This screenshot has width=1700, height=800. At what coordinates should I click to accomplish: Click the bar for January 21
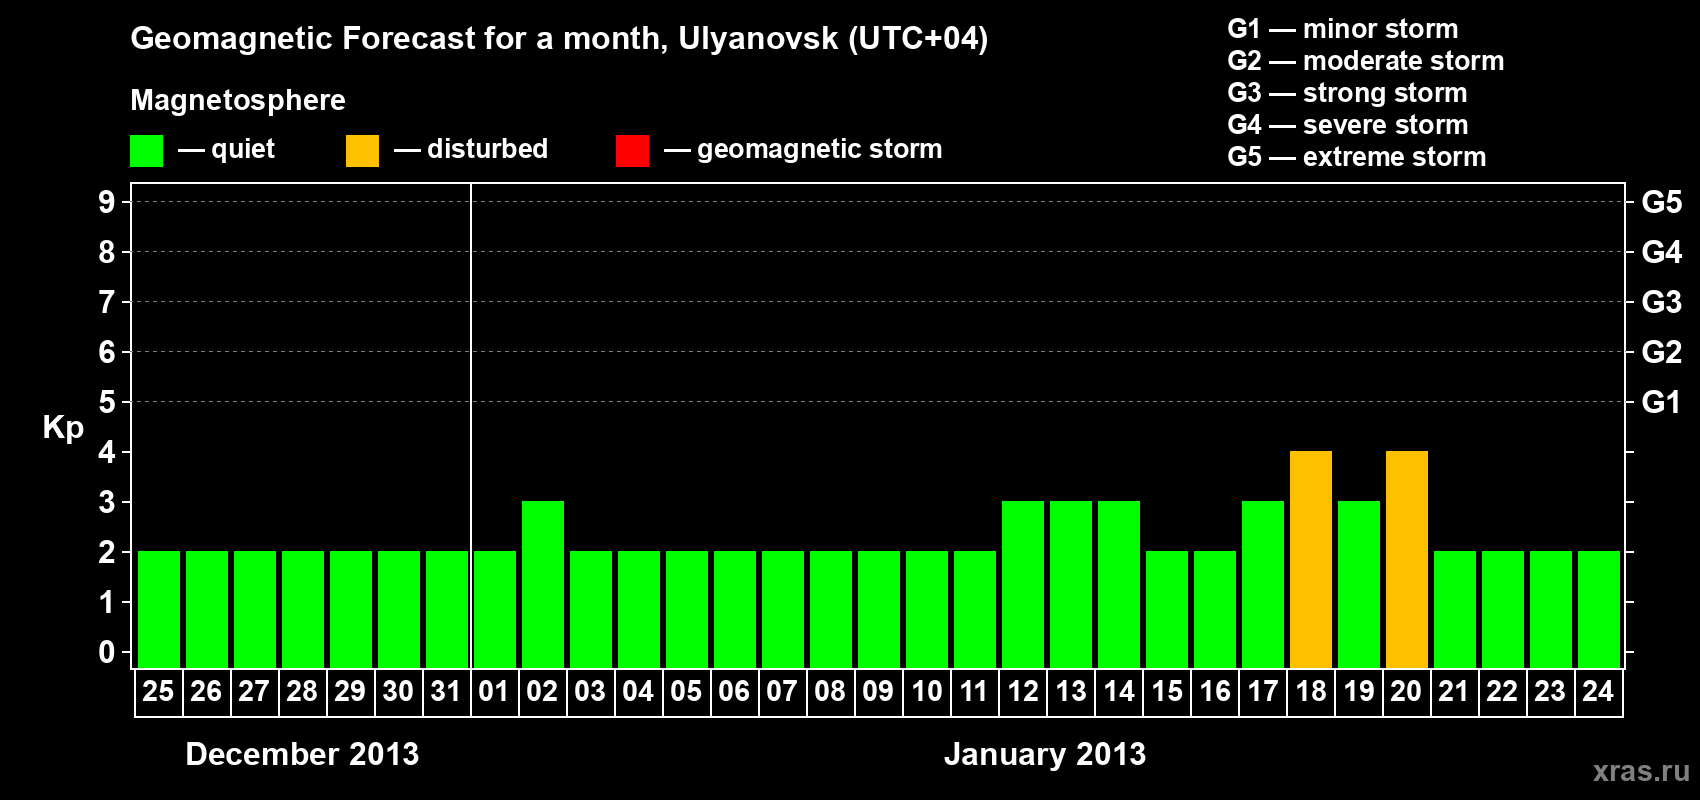click(1455, 610)
